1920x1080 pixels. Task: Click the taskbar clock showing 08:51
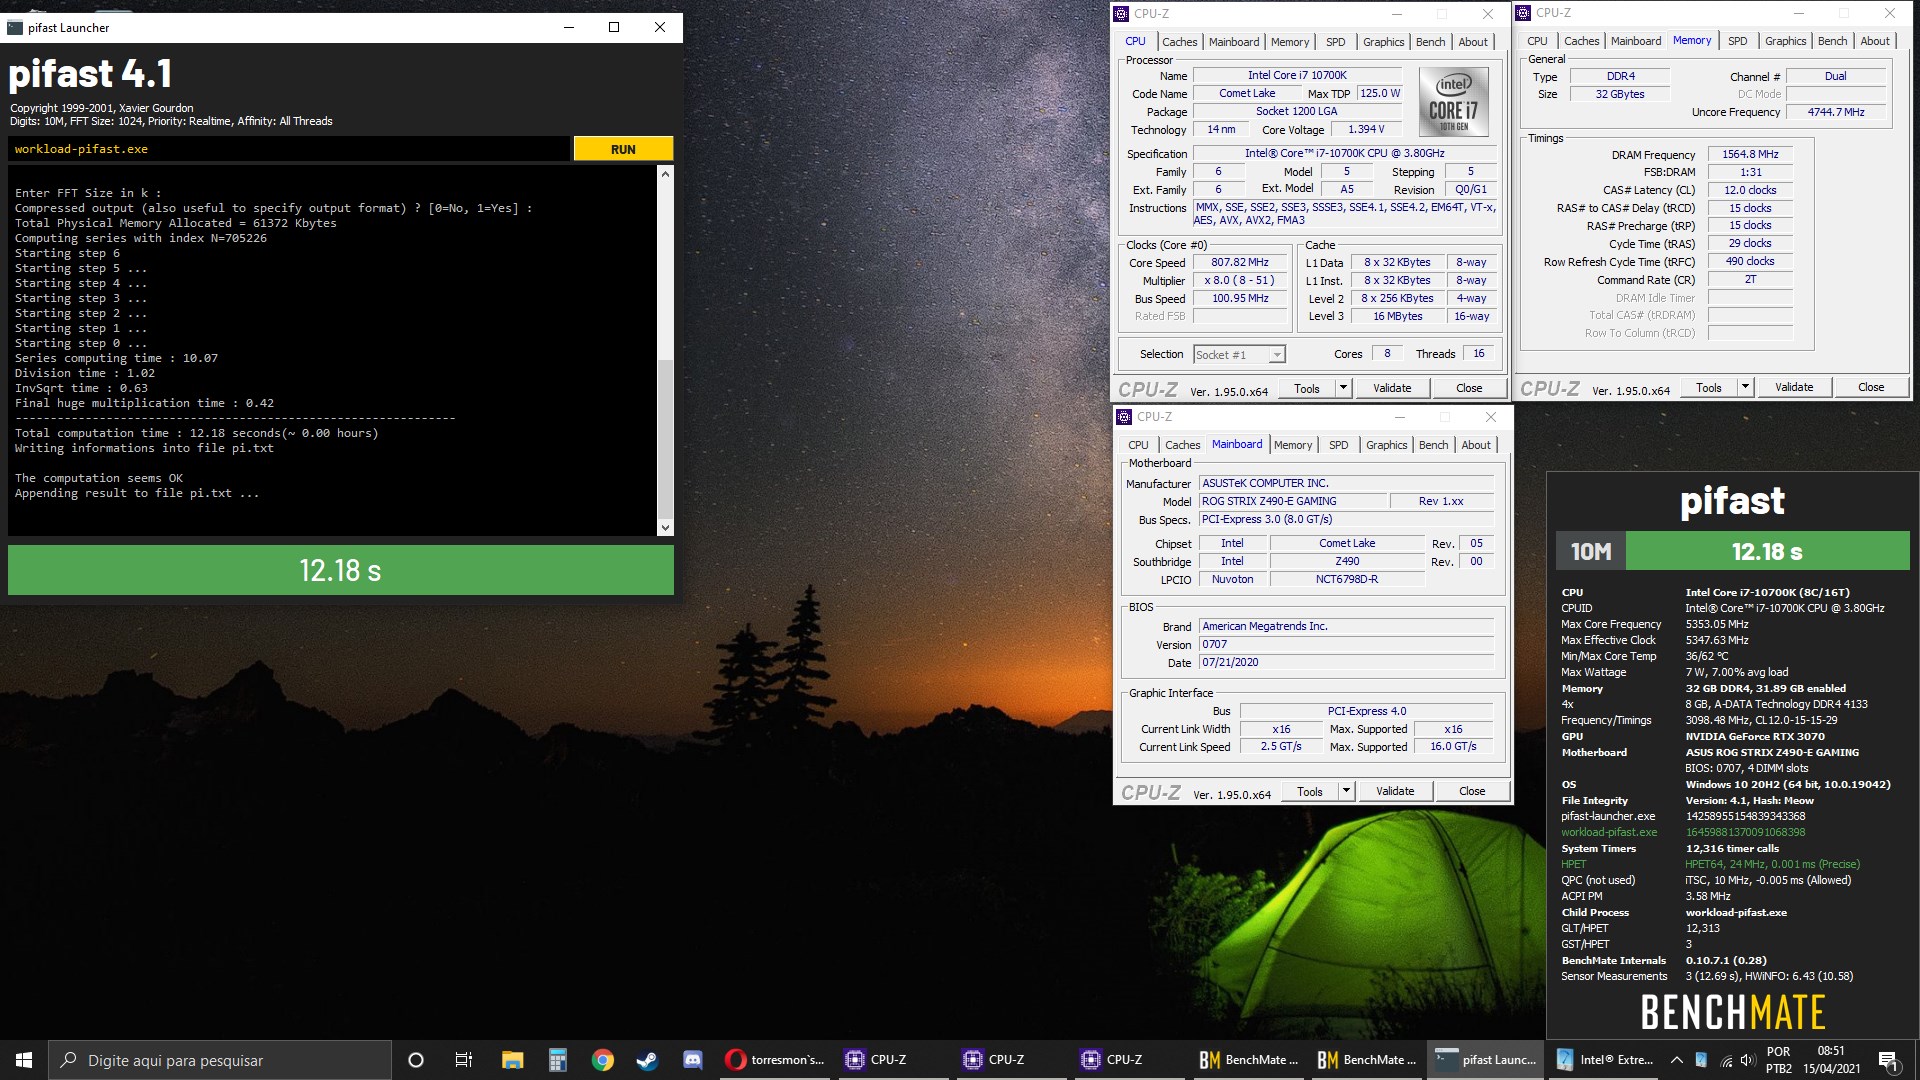click(x=1831, y=1060)
